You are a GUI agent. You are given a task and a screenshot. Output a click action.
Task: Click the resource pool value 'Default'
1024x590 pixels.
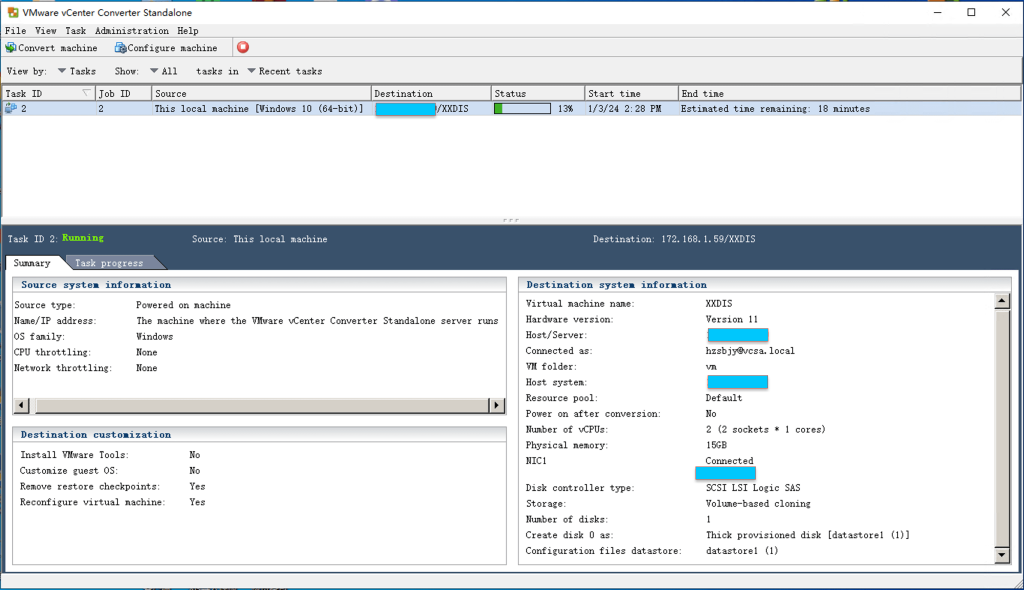coord(724,398)
